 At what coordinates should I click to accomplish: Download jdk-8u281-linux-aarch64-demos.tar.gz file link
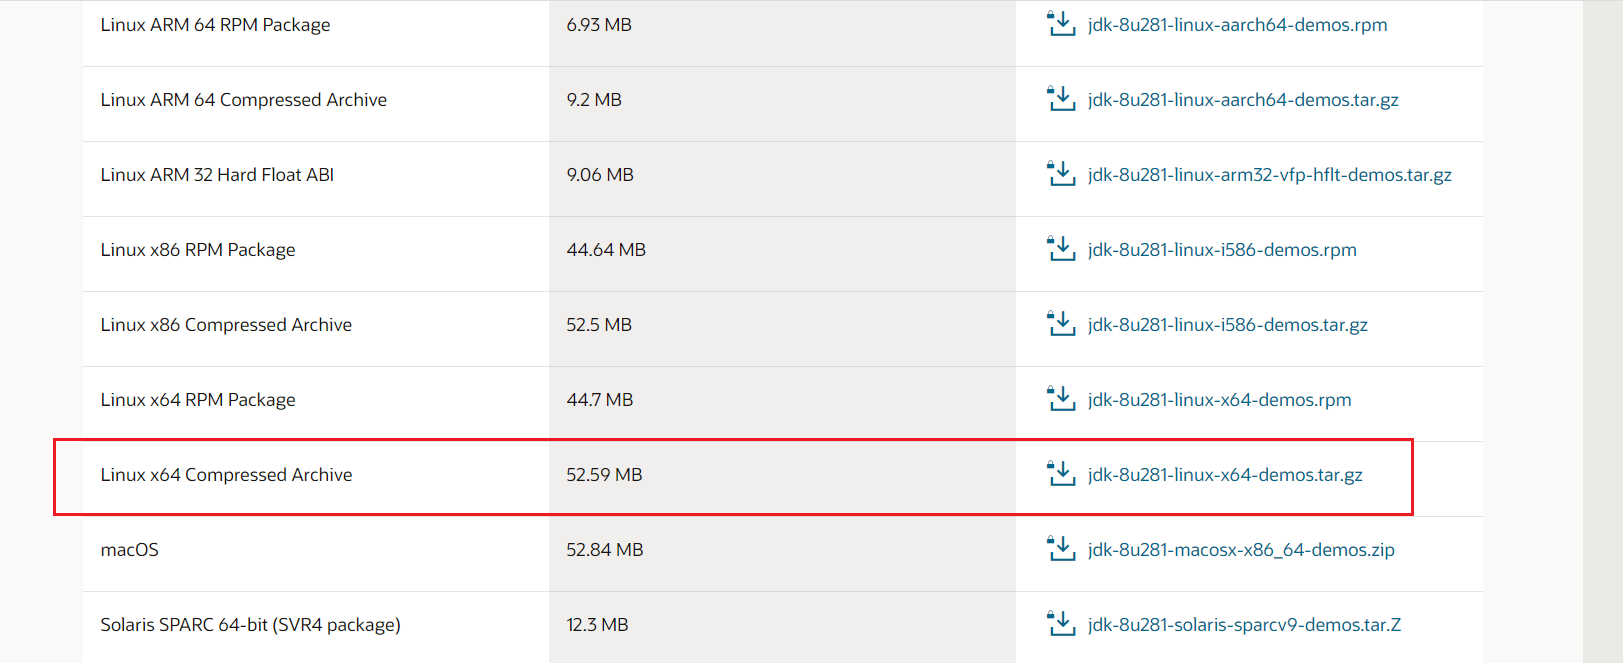click(1243, 100)
